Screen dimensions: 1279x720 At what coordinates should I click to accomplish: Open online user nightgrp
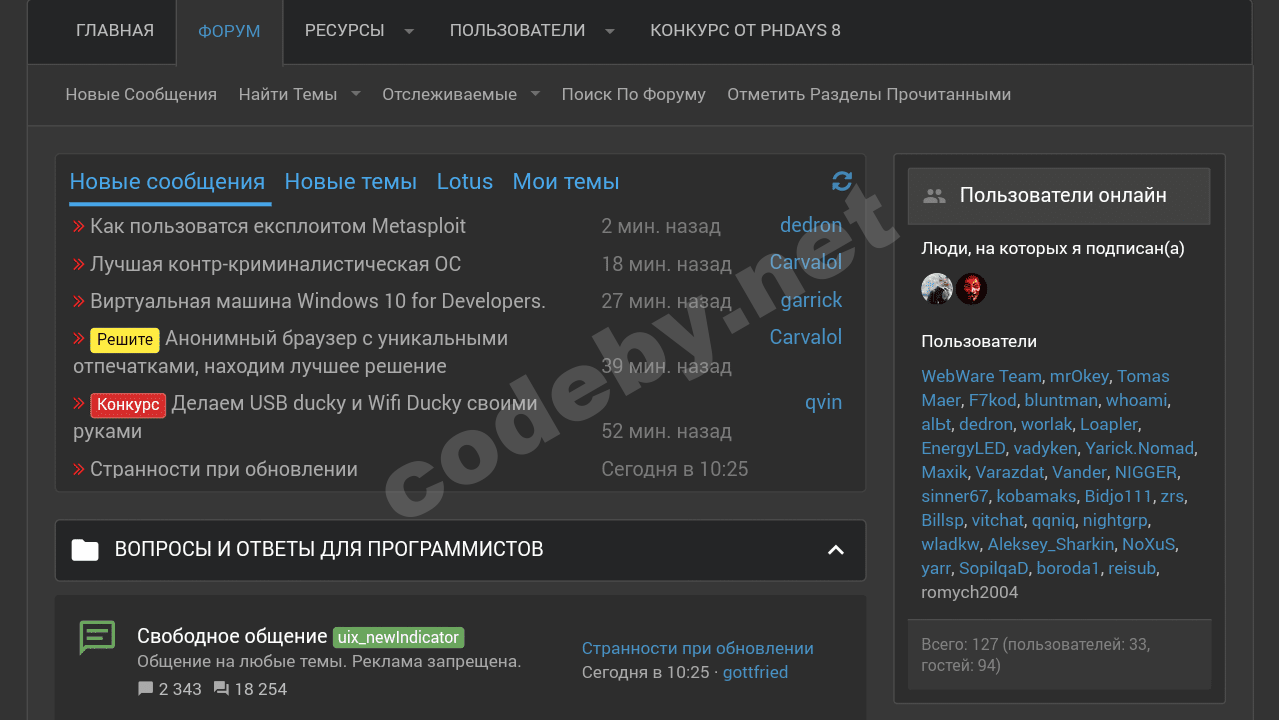tap(1116, 520)
